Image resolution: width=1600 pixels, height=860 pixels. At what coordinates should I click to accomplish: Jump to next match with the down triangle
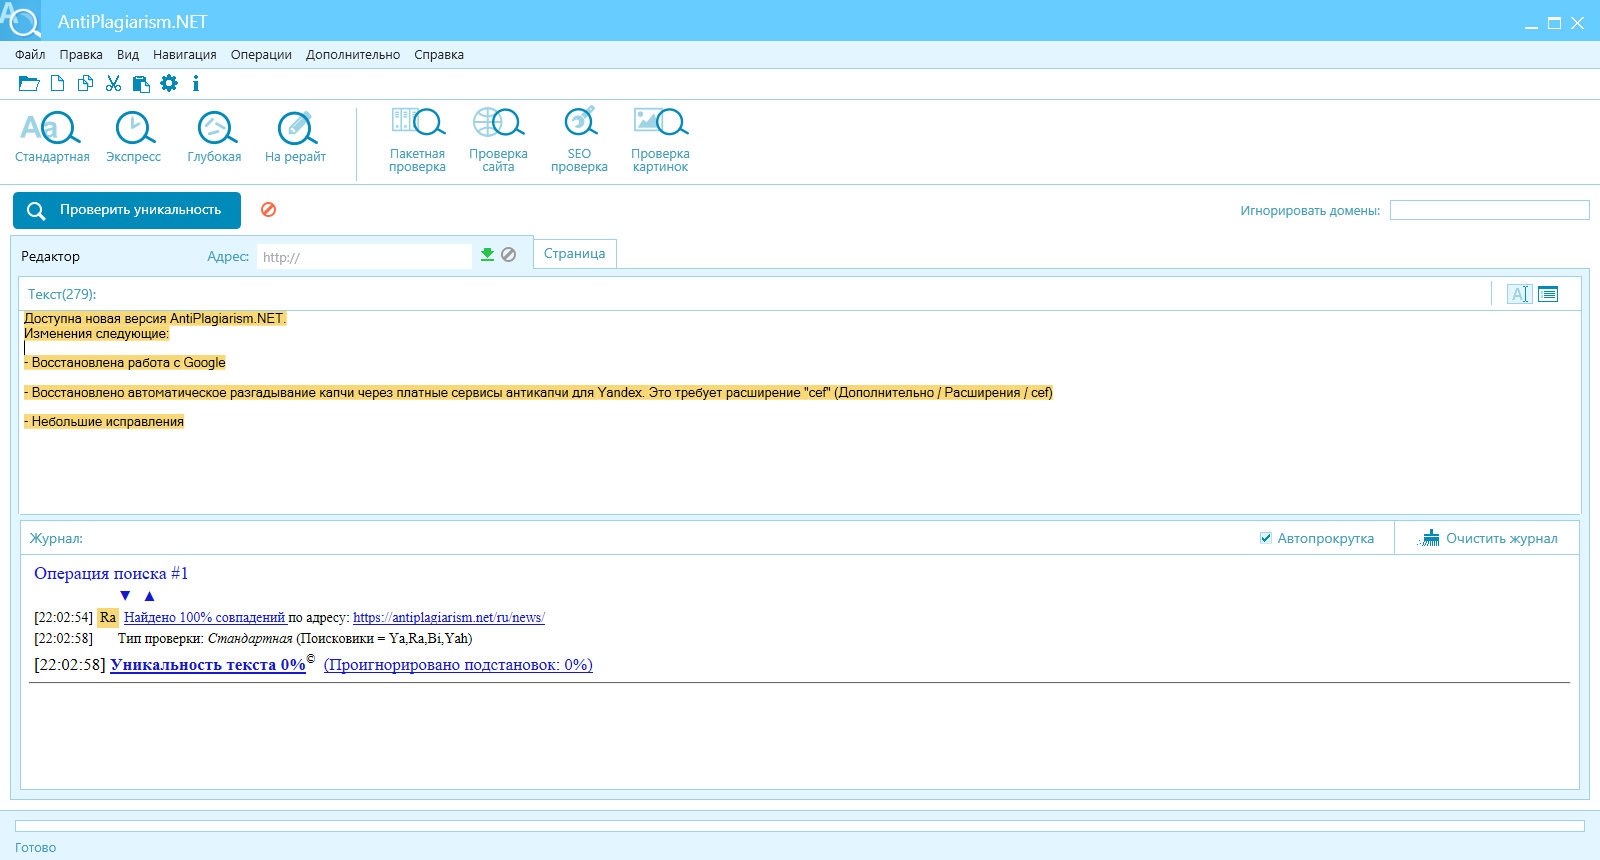(x=125, y=596)
